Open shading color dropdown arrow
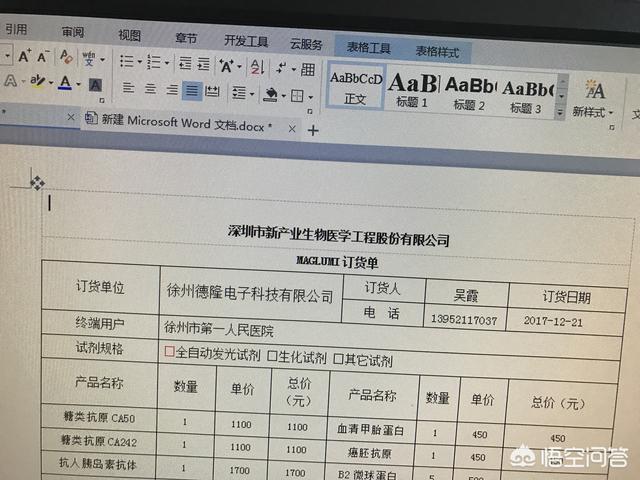 [x=283, y=96]
